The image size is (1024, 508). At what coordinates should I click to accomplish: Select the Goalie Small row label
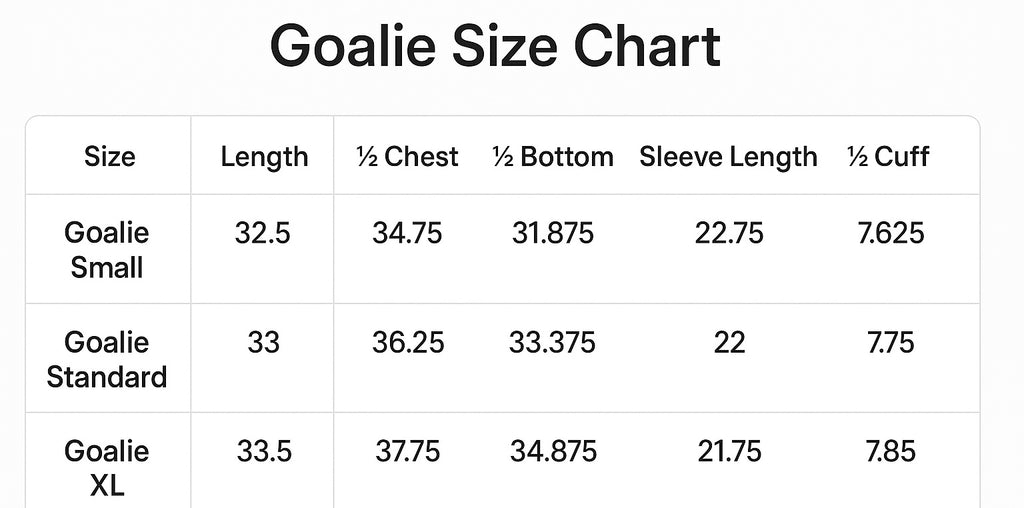pos(106,250)
